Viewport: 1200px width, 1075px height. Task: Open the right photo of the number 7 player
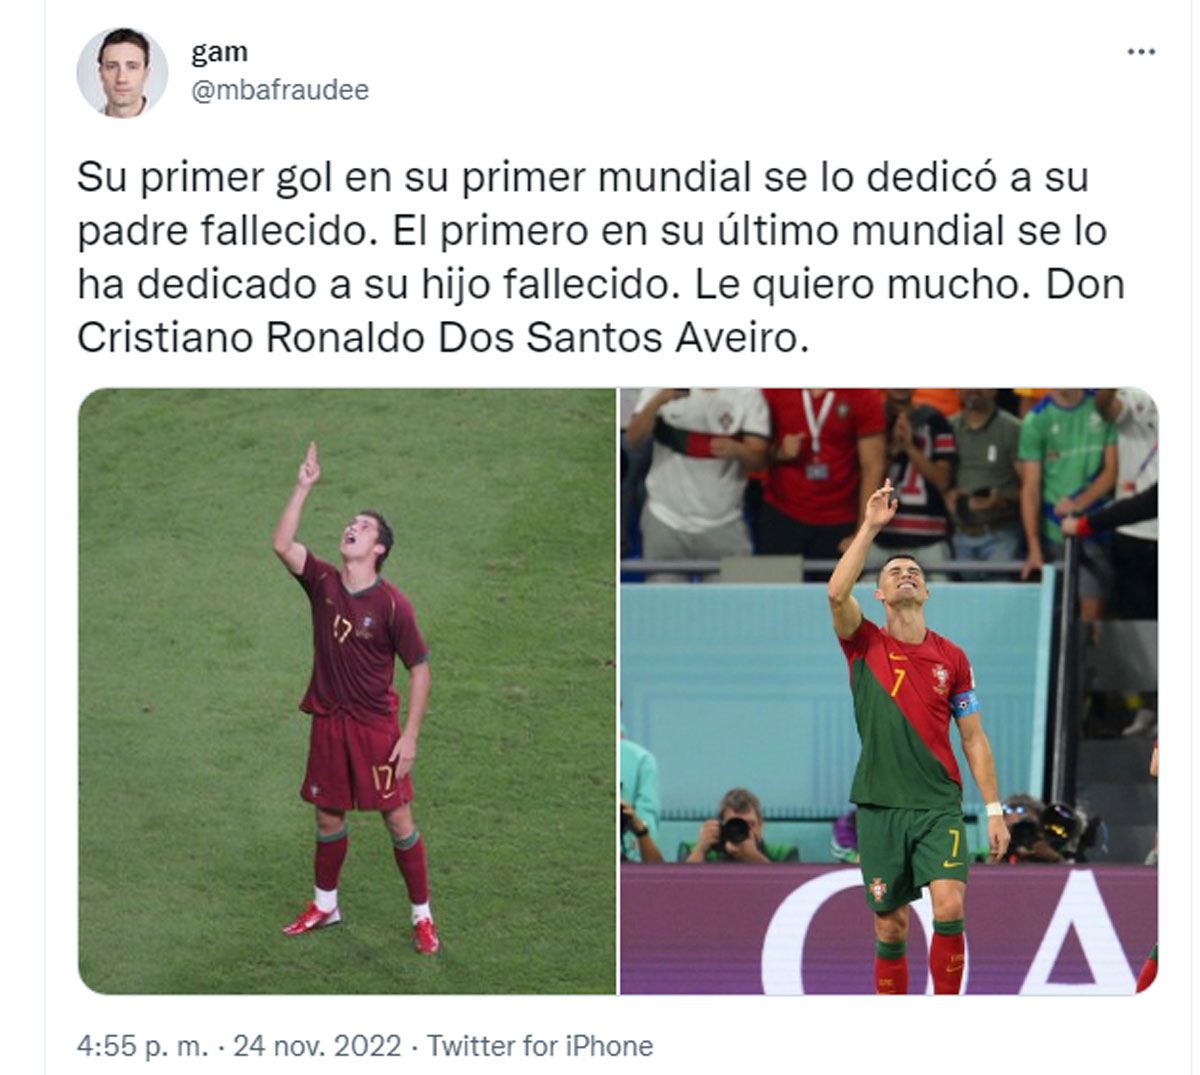[889, 691]
